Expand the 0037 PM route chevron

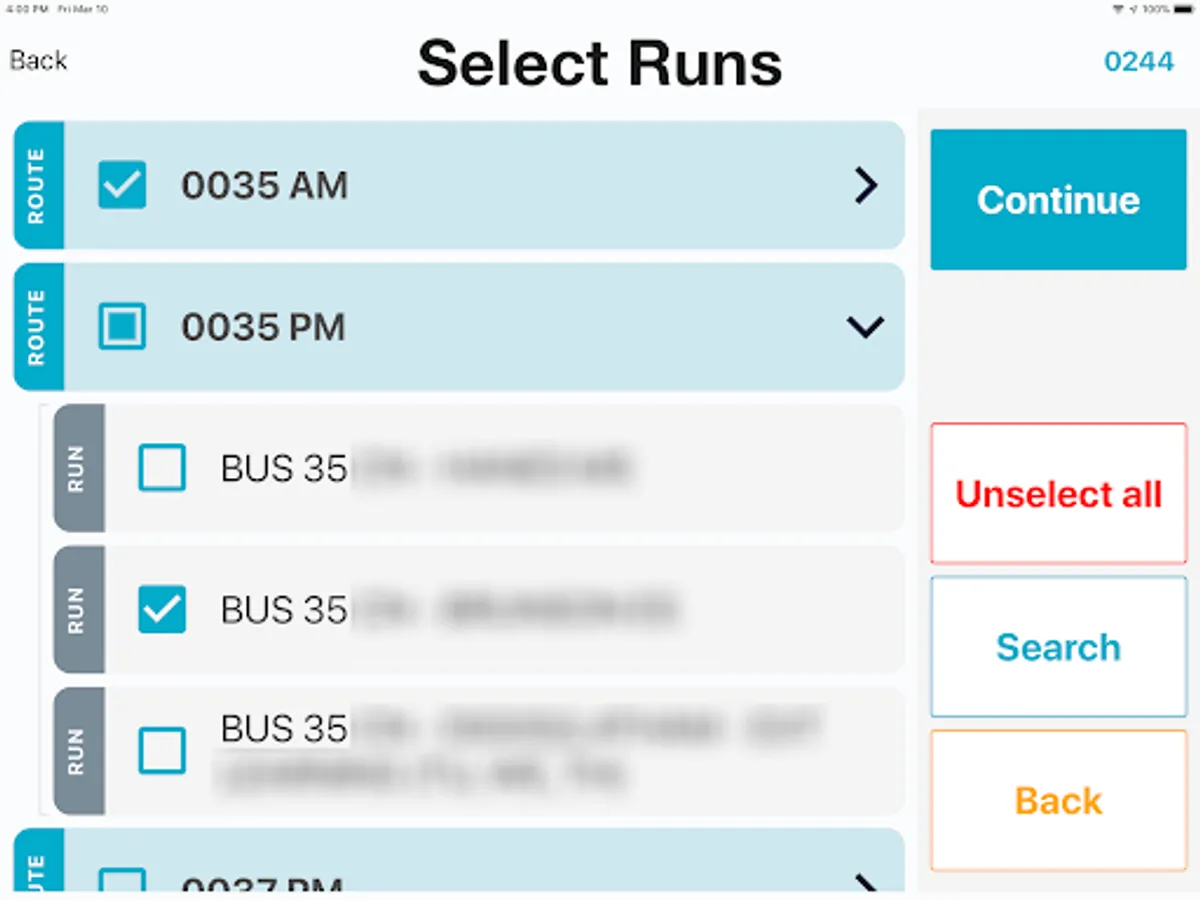click(866, 881)
